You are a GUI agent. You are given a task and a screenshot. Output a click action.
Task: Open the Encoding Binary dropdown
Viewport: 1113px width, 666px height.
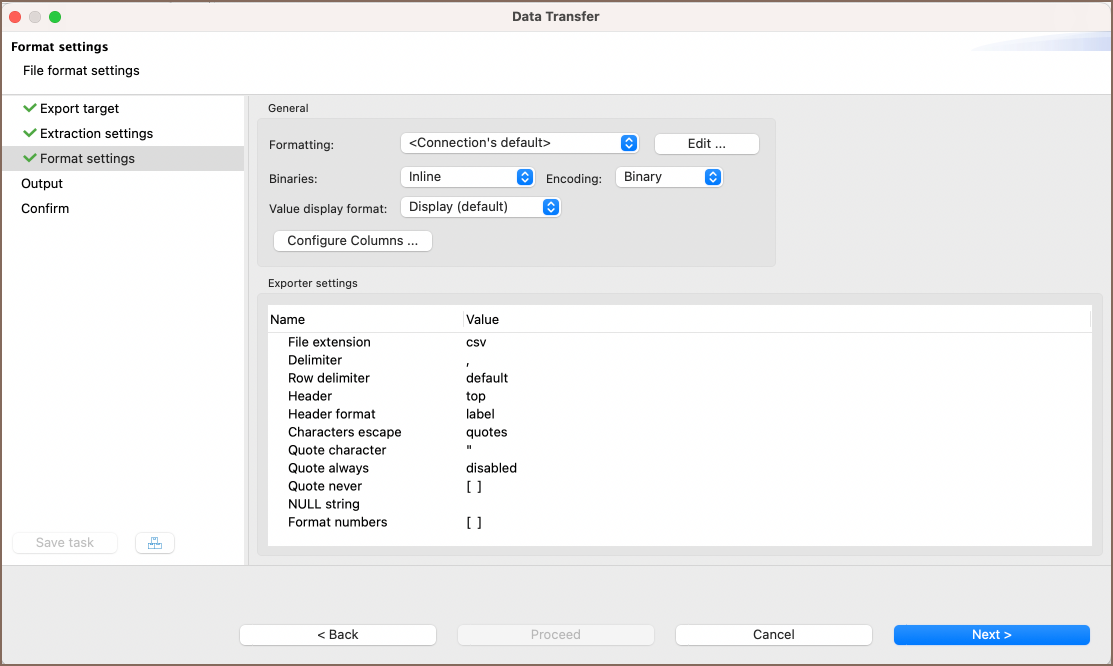[668, 176]
